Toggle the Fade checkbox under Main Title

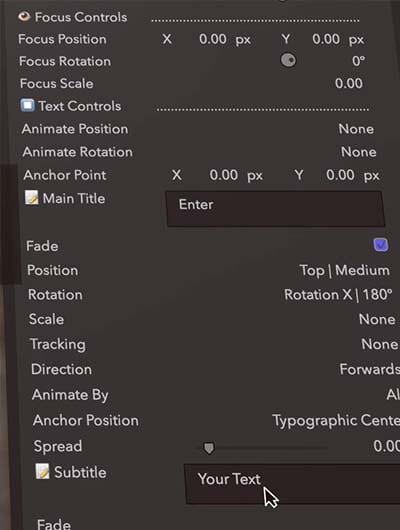[x=381, y=245]
